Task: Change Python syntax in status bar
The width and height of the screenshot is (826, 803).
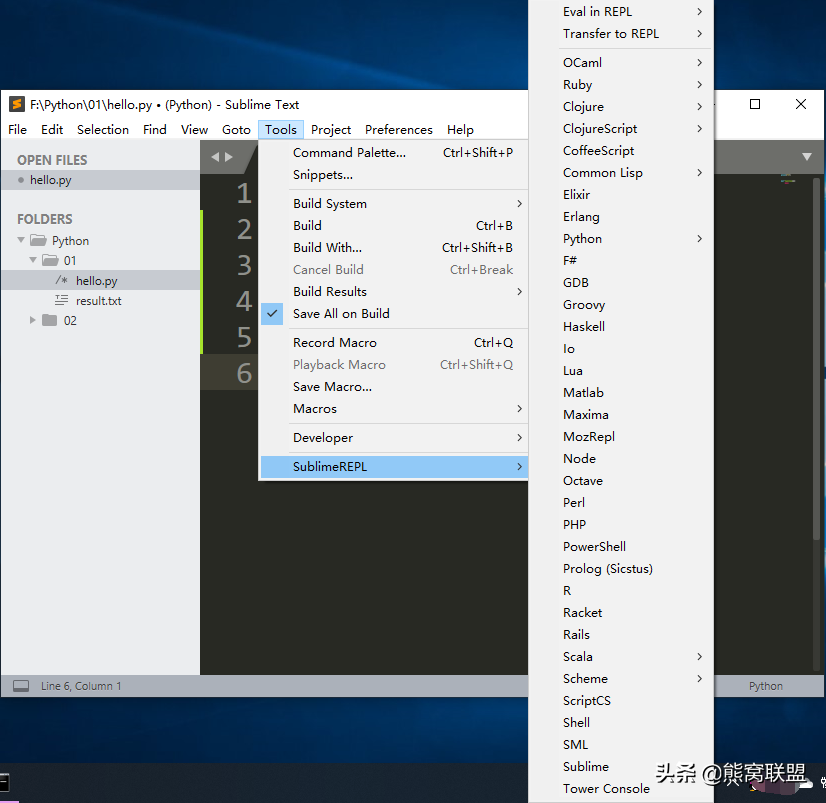Action: click(x=765, y=686)
